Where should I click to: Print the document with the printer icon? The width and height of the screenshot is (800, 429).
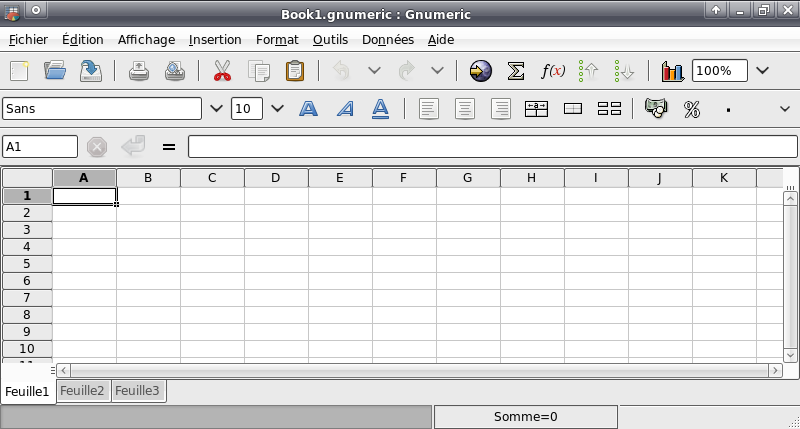(x=139, y=70)
